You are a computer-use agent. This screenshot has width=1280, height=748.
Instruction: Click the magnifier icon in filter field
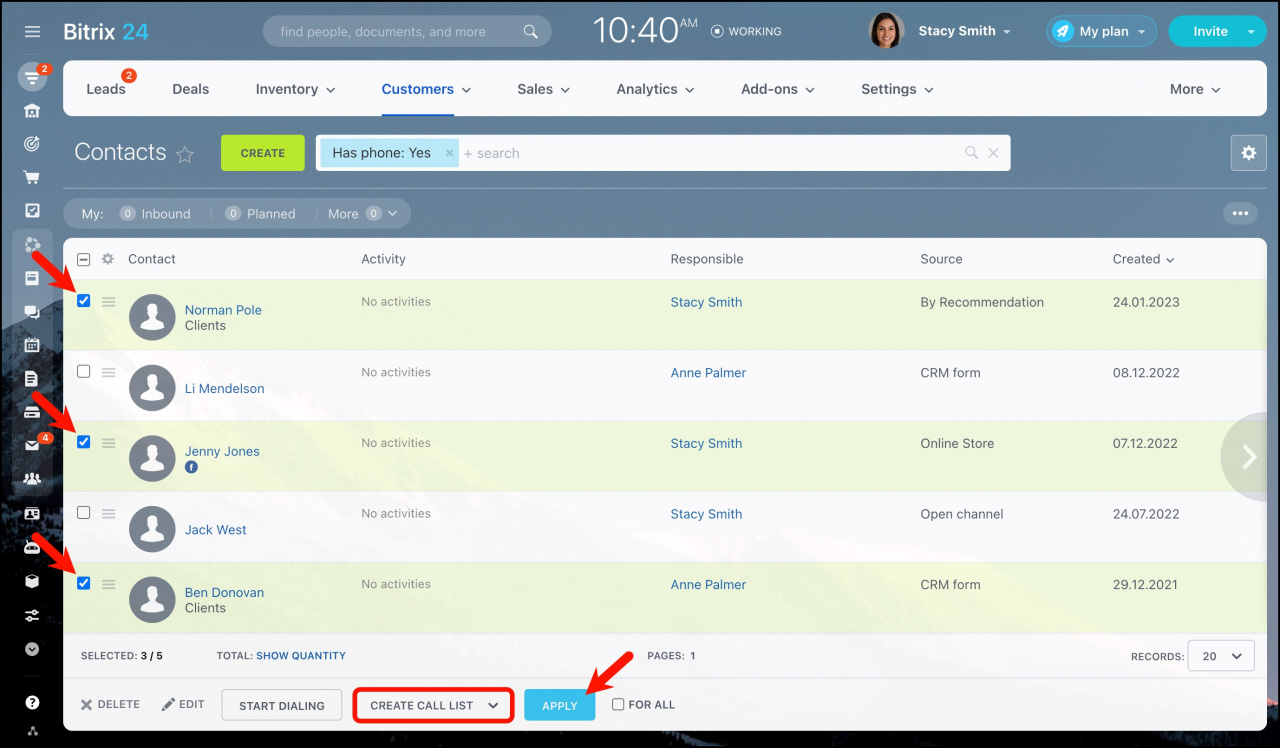[x=971, y=153]
